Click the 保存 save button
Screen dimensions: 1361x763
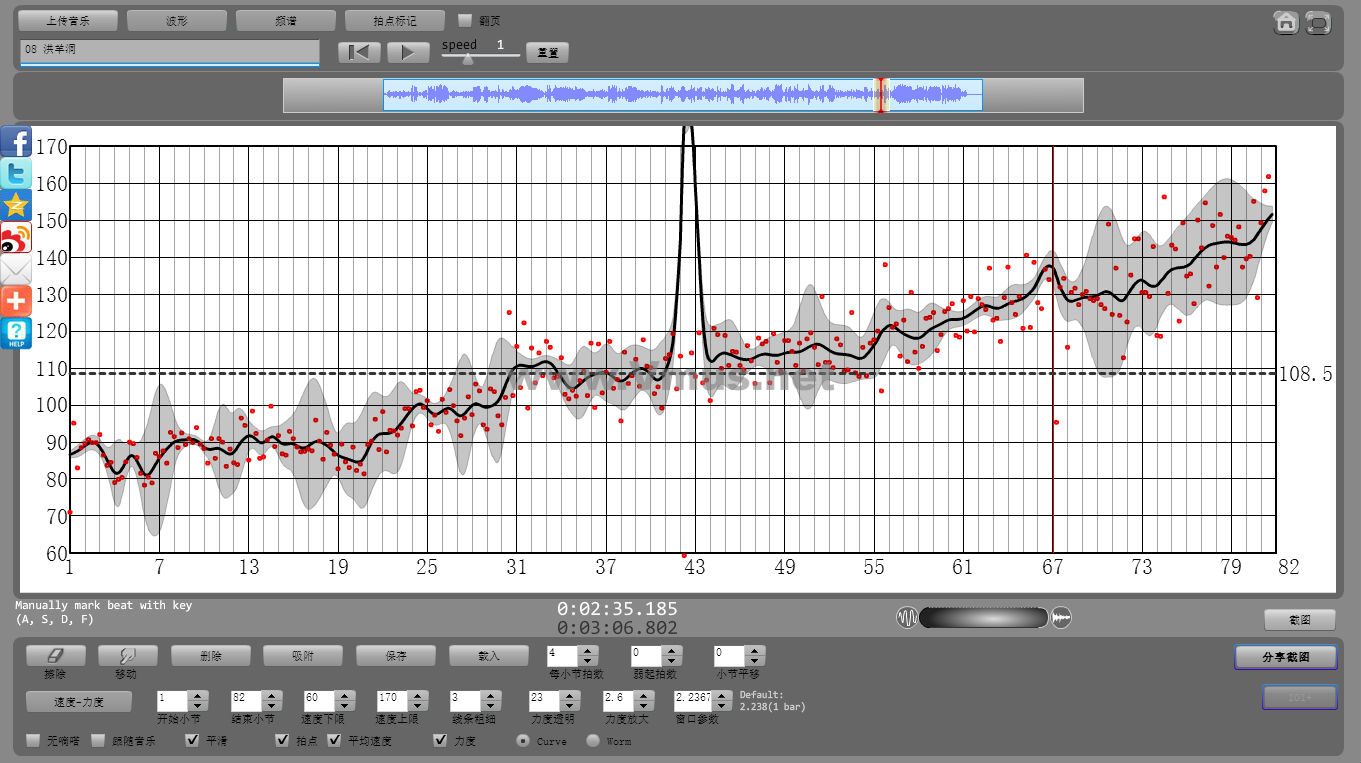[396, 656]
